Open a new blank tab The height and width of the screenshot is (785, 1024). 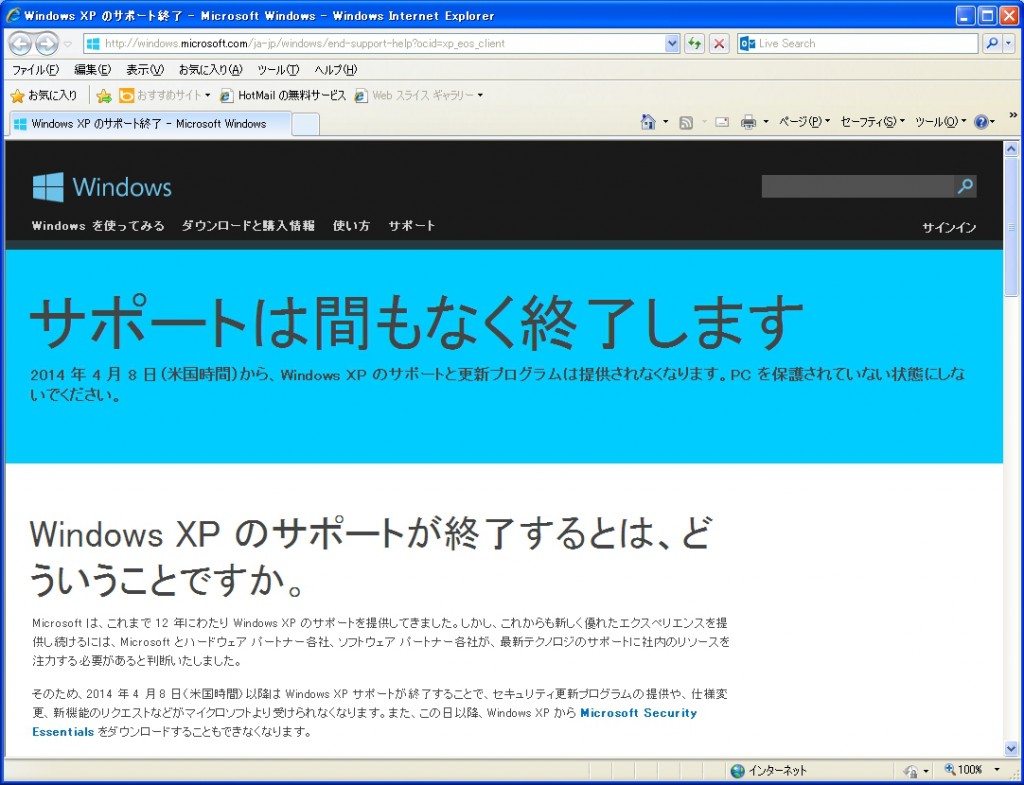point(305,124)
